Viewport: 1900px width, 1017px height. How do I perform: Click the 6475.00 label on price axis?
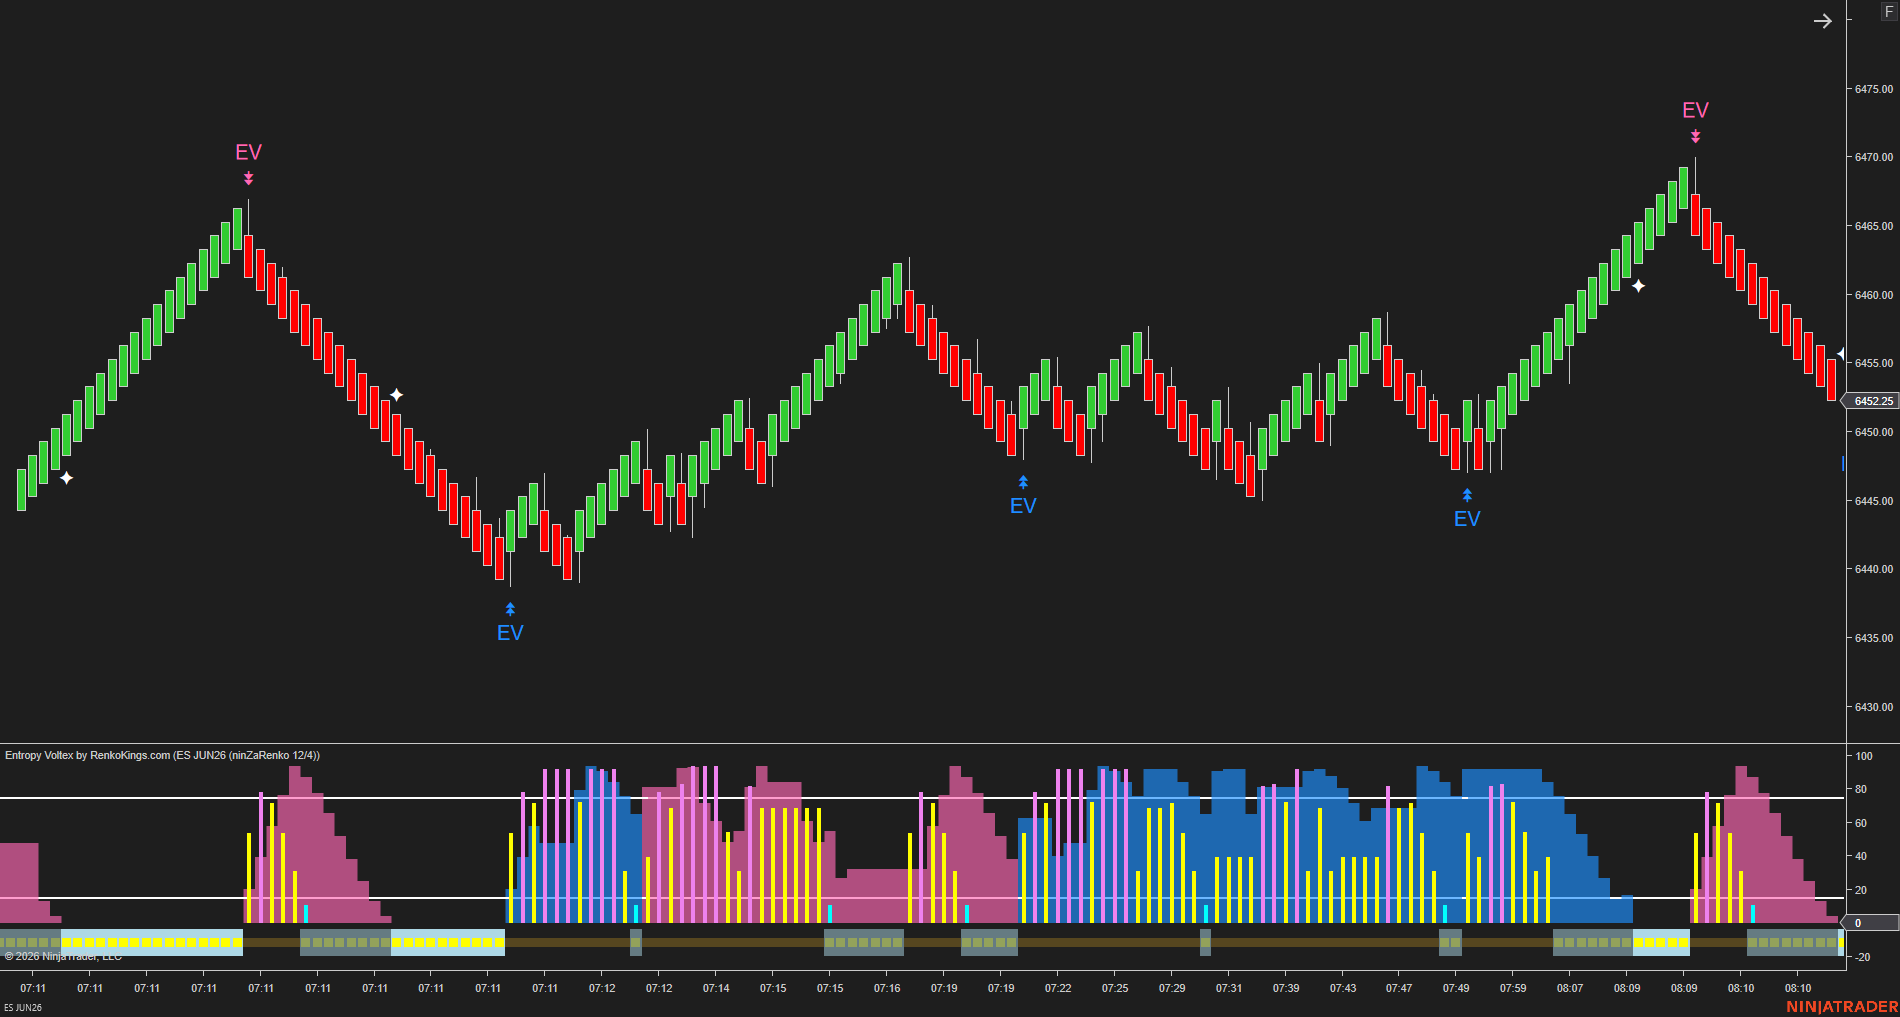pos(1873,89)
